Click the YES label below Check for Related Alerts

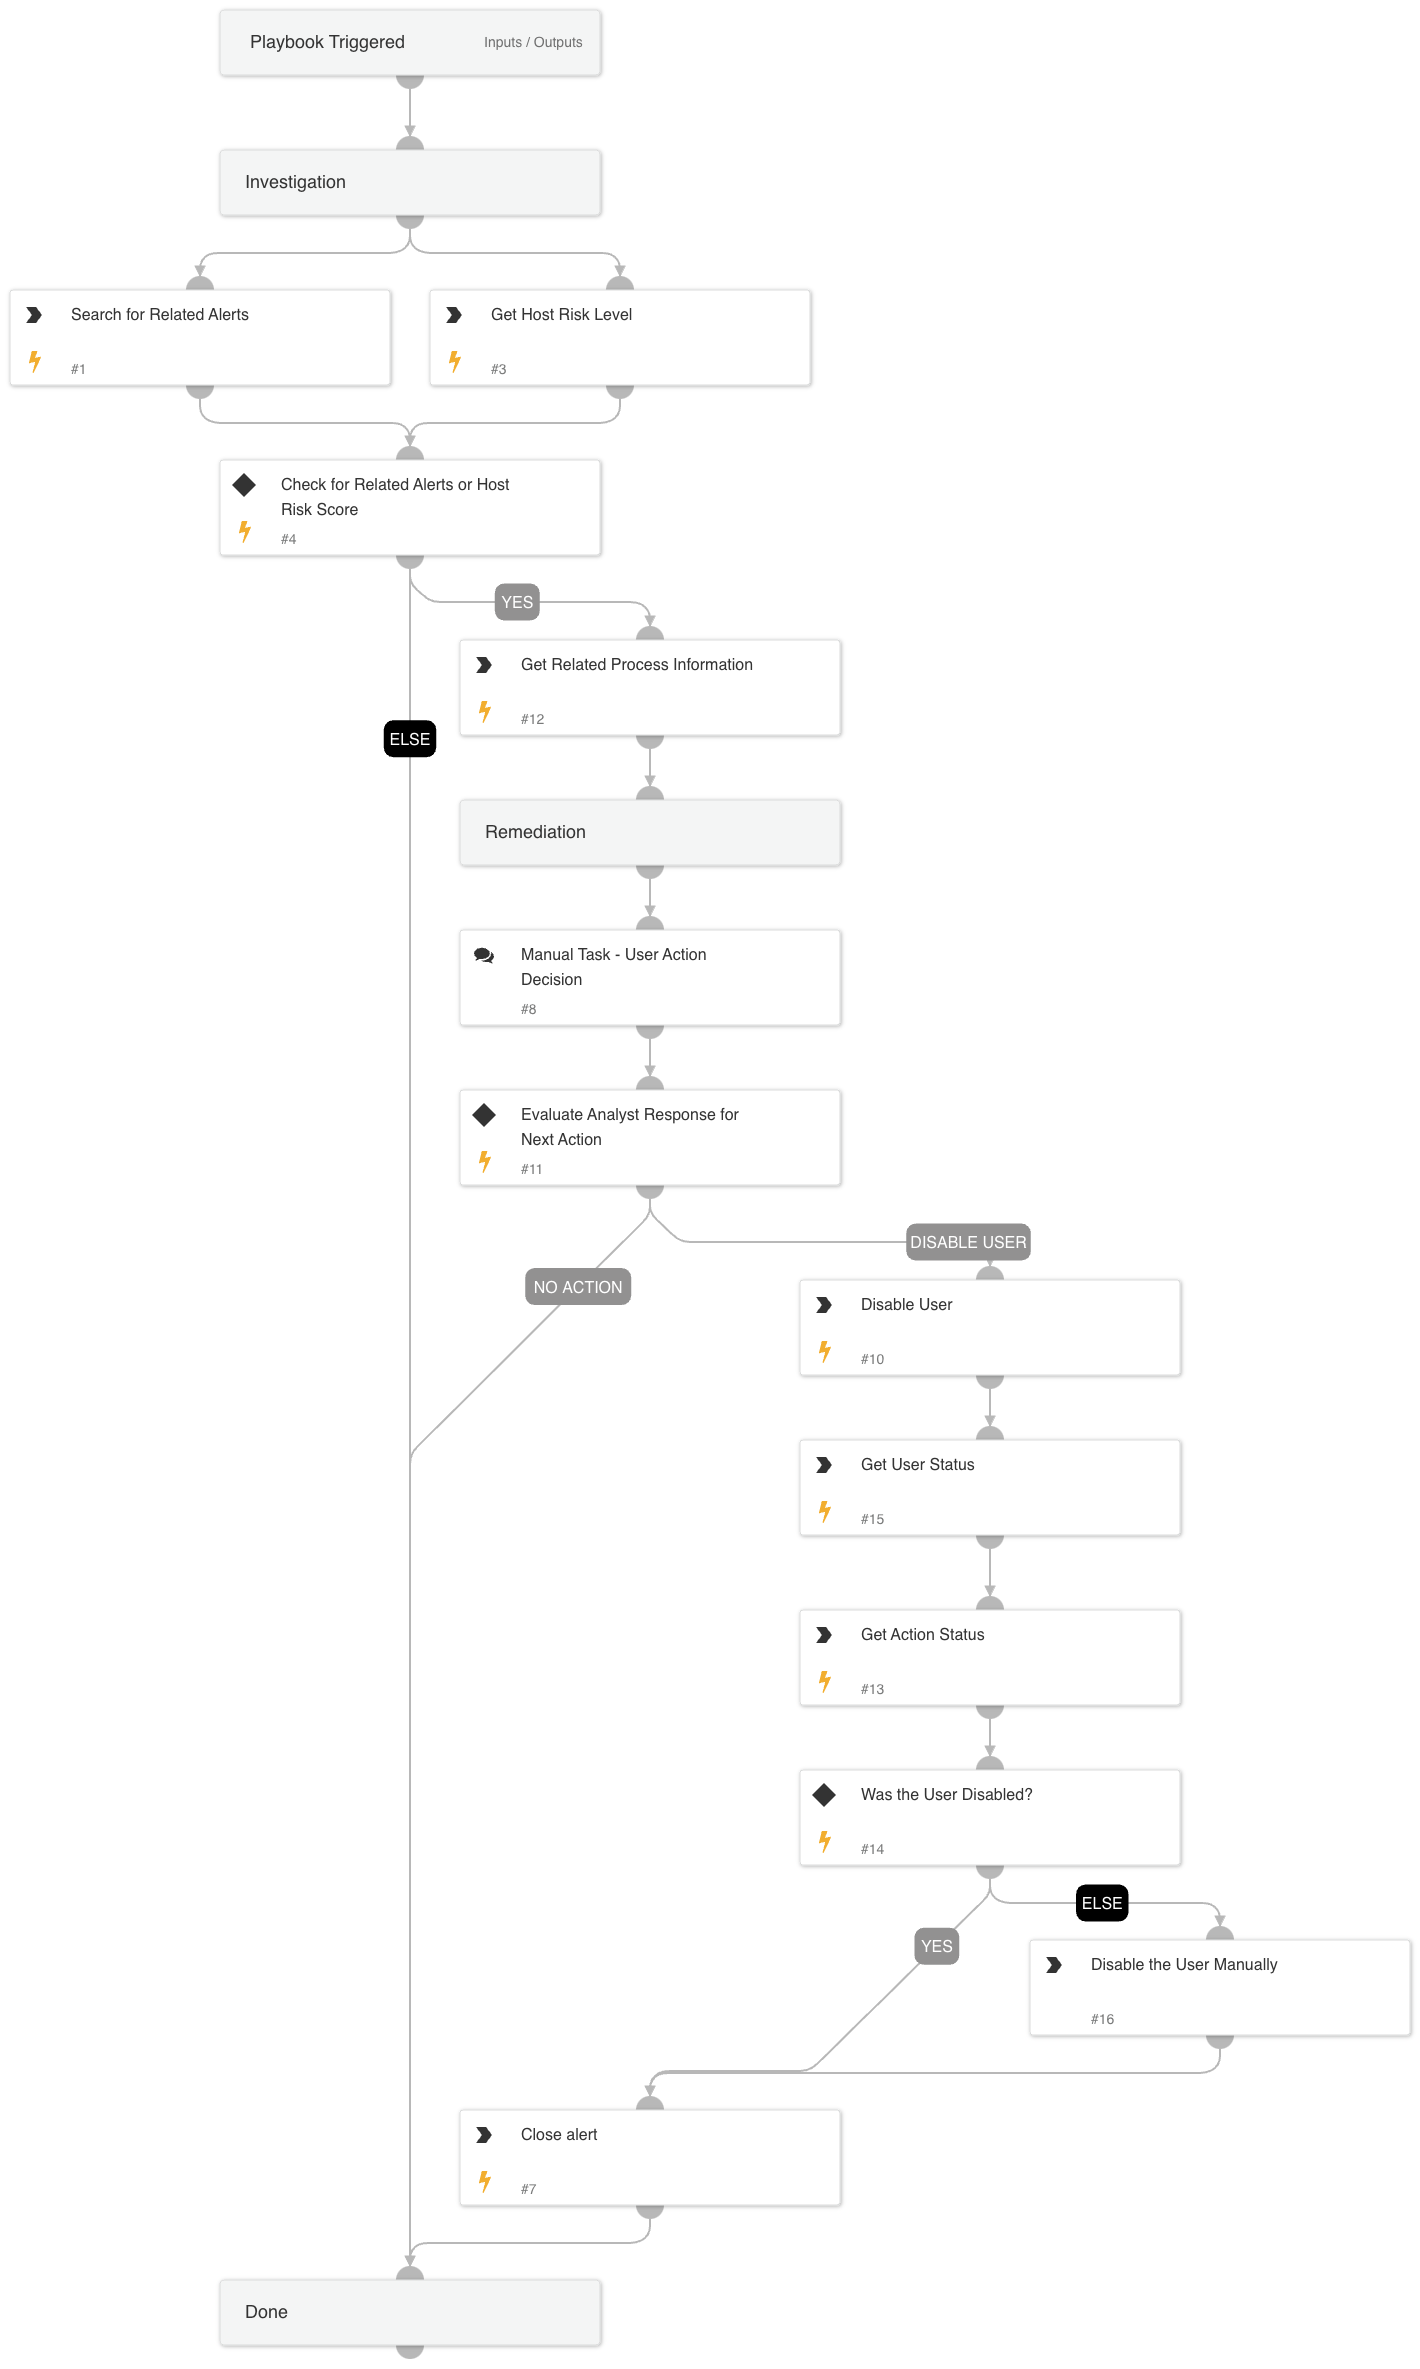[x=517, y=602]
